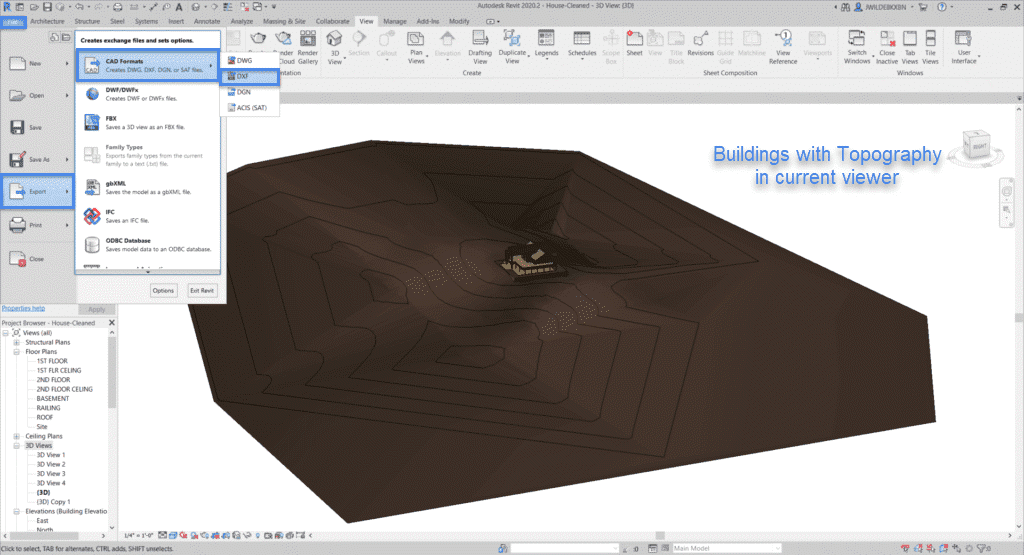The height and width of the screenshot is (555, 1024).
Task: Collapse Elevations (Building Elevation) node
Action: point(16,511)
